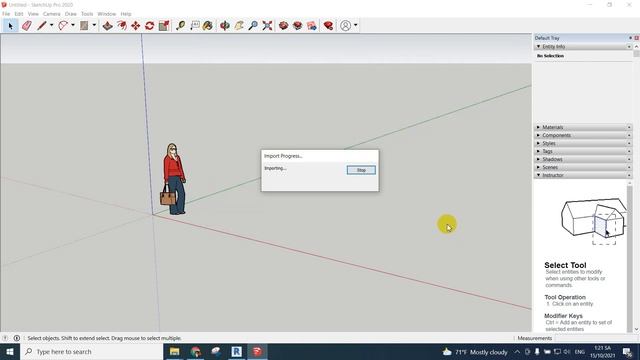This screenshot has height=360, width=640.
Task: Click the Windows Start button
Action: point(10,351)
